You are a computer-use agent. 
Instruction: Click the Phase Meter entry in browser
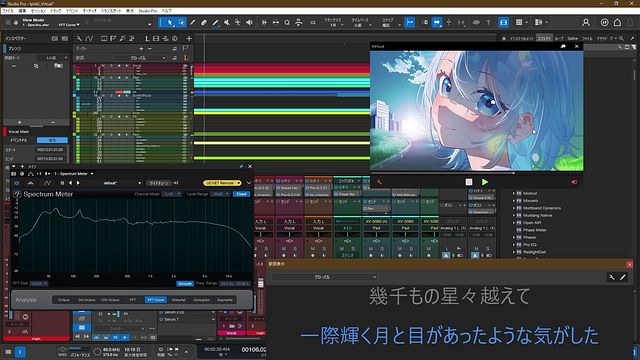coord(535,230)
